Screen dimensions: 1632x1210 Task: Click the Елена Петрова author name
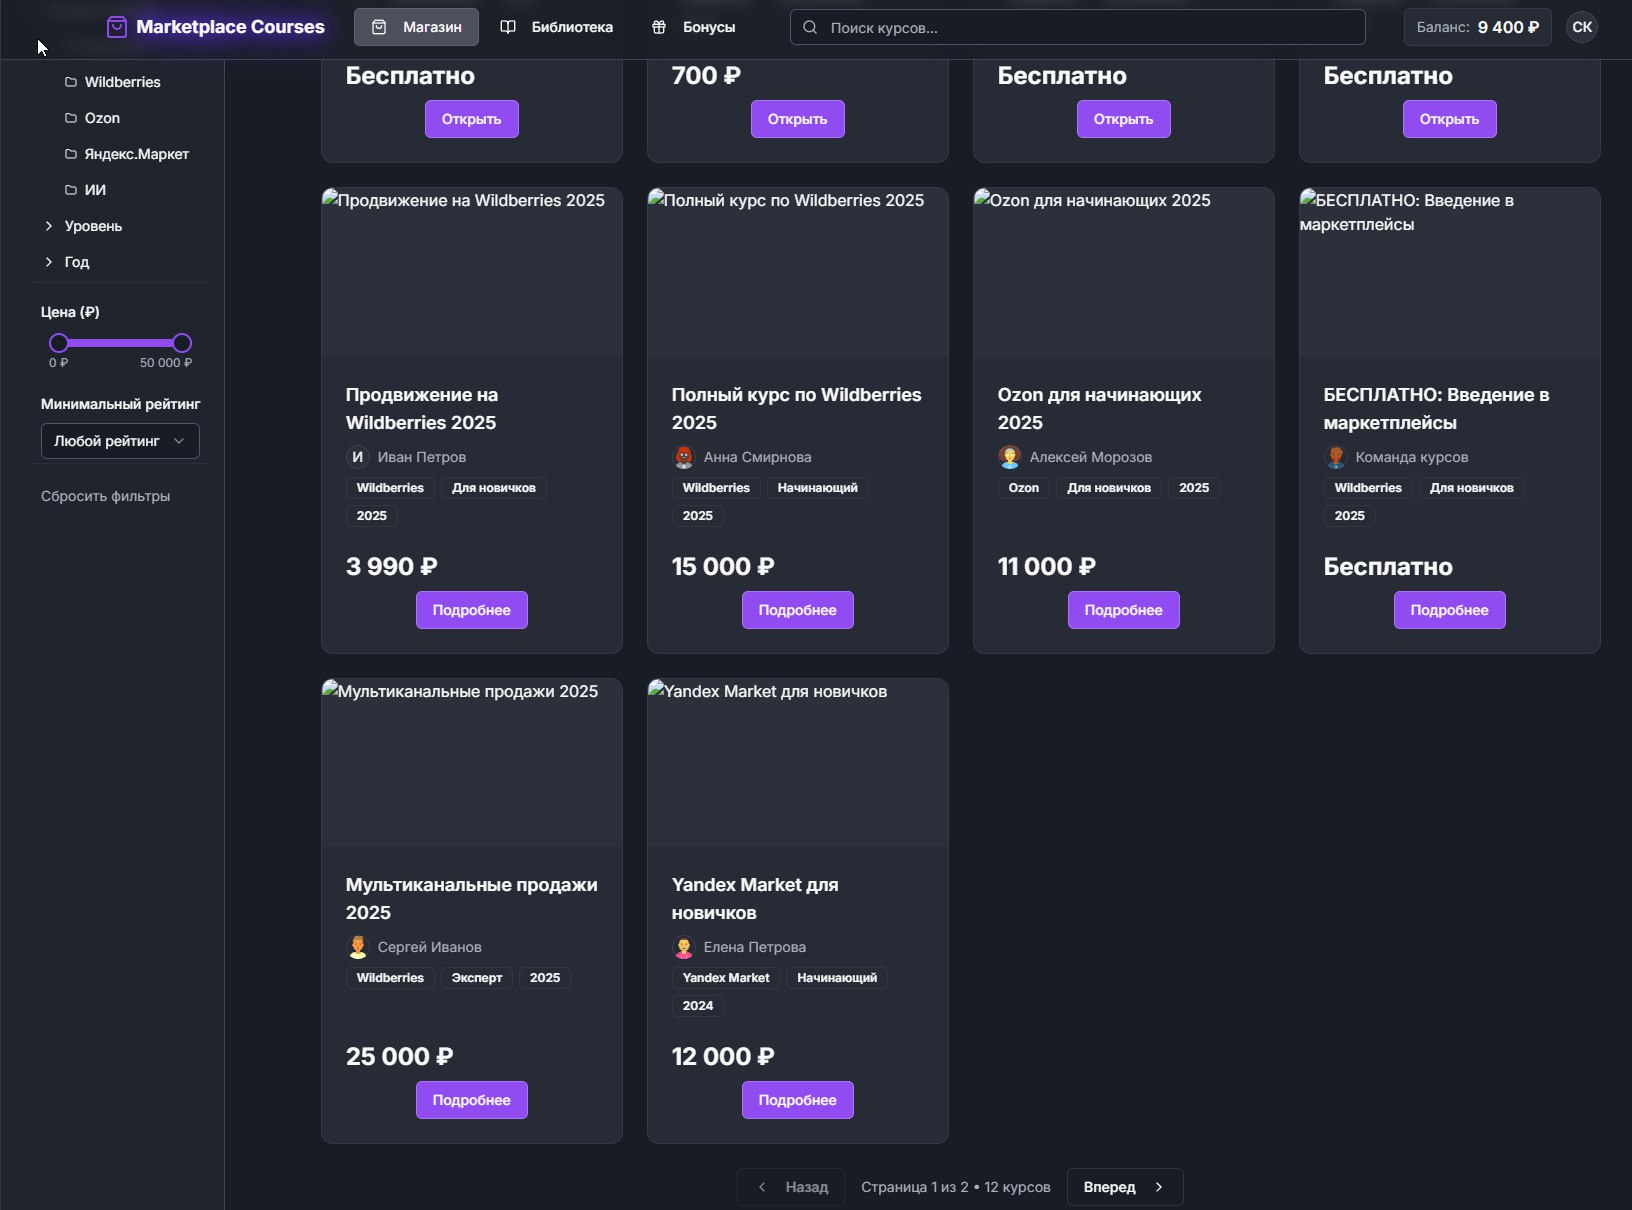point(755,947)
